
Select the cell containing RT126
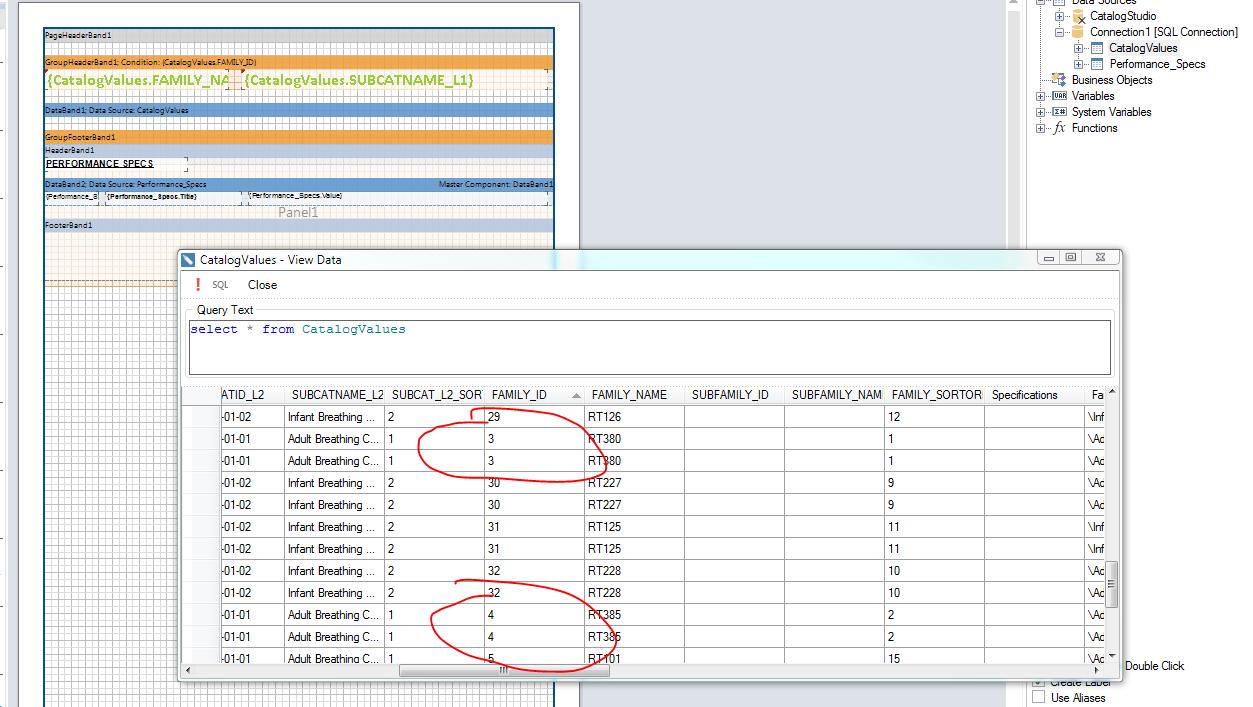click(634, 417)
